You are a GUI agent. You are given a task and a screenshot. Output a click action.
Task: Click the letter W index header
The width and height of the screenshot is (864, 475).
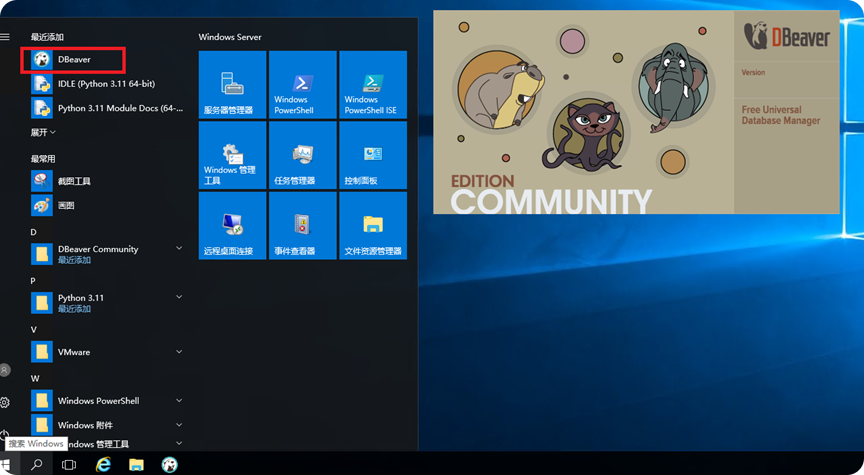pos(35,379)
